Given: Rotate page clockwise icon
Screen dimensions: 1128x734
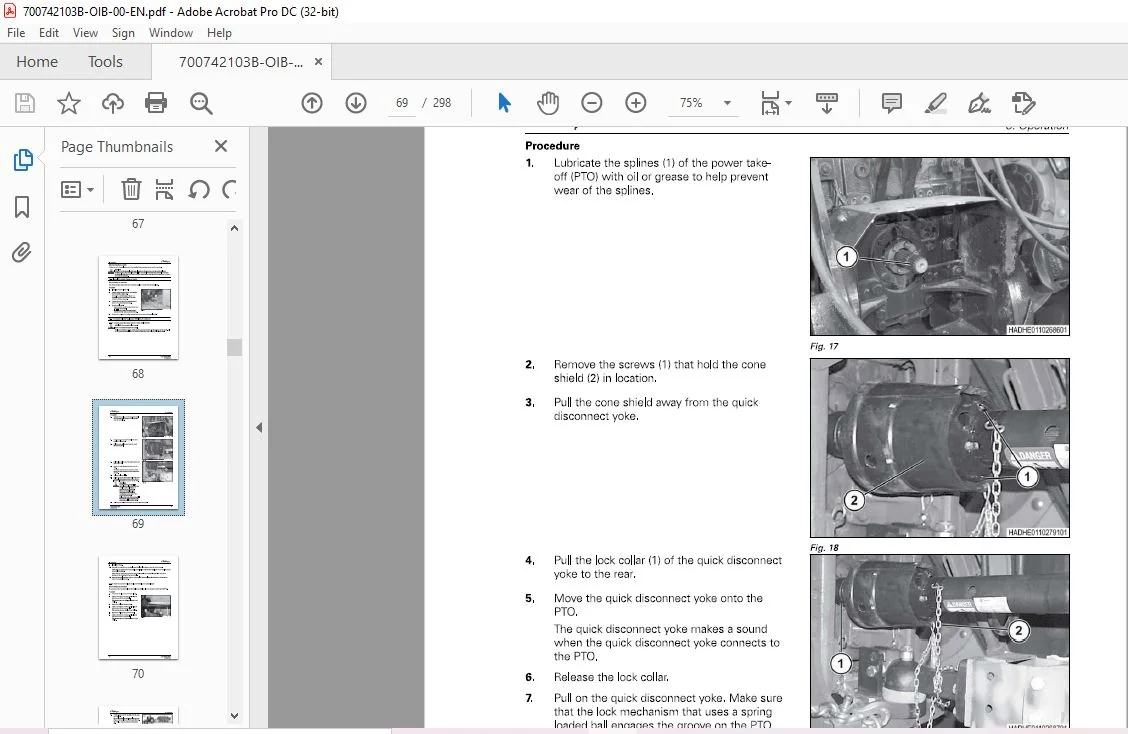Looking at the screenshot, I should click(229, 189).
